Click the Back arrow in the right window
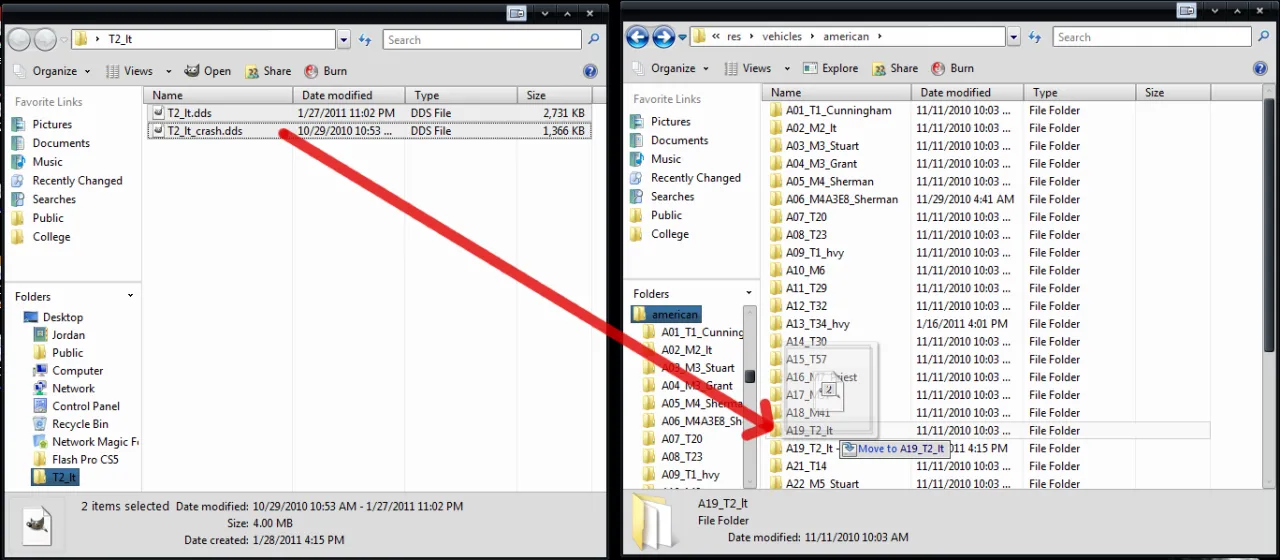Viewport: 1280px width, 560px height. (x=637, y=37)
